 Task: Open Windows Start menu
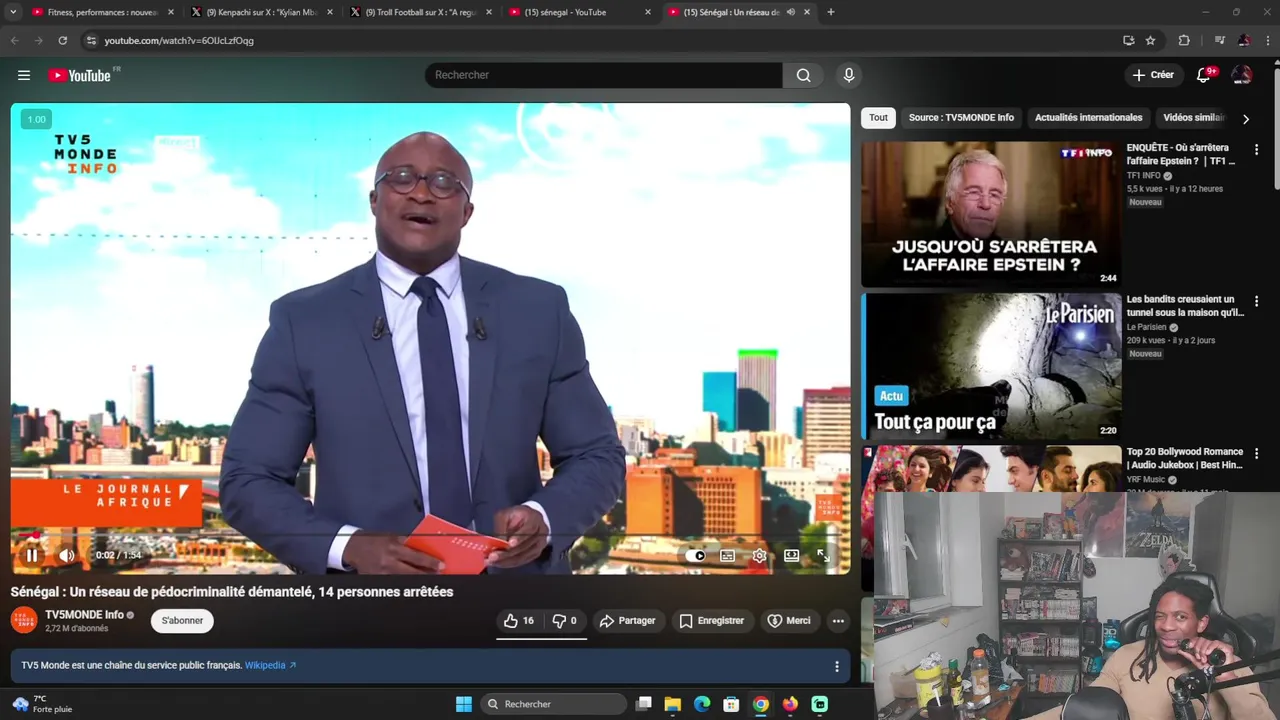click(x=464, y=704)
